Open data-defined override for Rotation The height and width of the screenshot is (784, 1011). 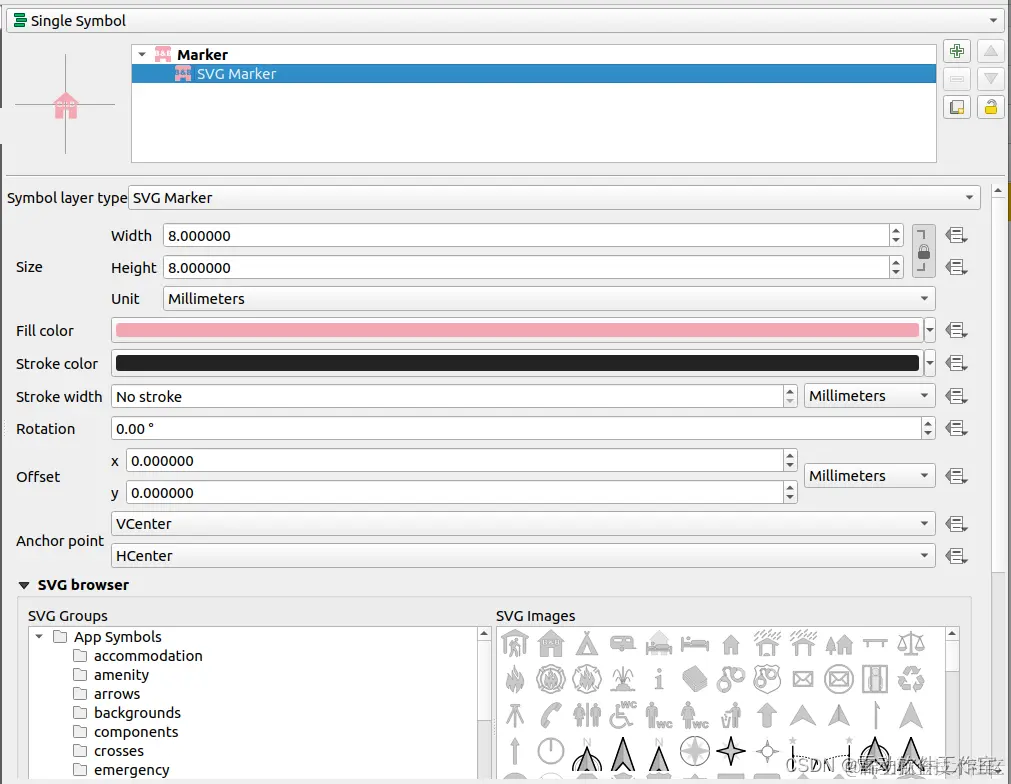point(956,429)
